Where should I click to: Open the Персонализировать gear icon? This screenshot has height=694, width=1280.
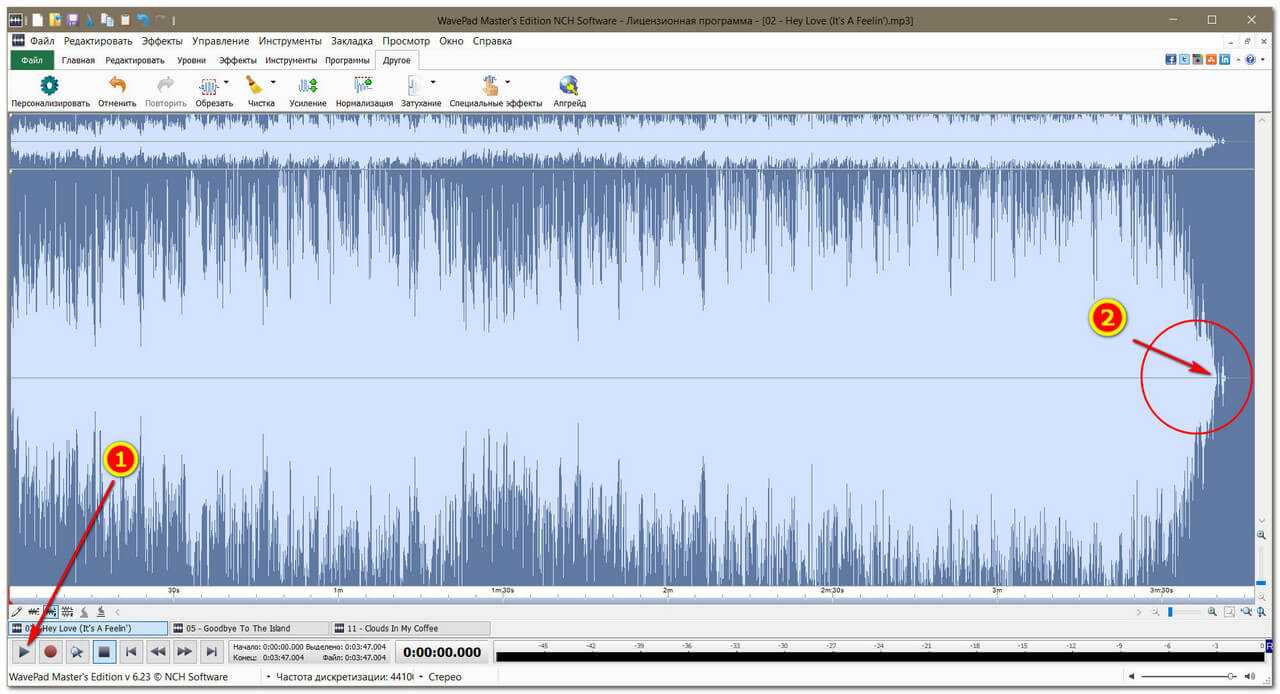(x=50, y=86)
